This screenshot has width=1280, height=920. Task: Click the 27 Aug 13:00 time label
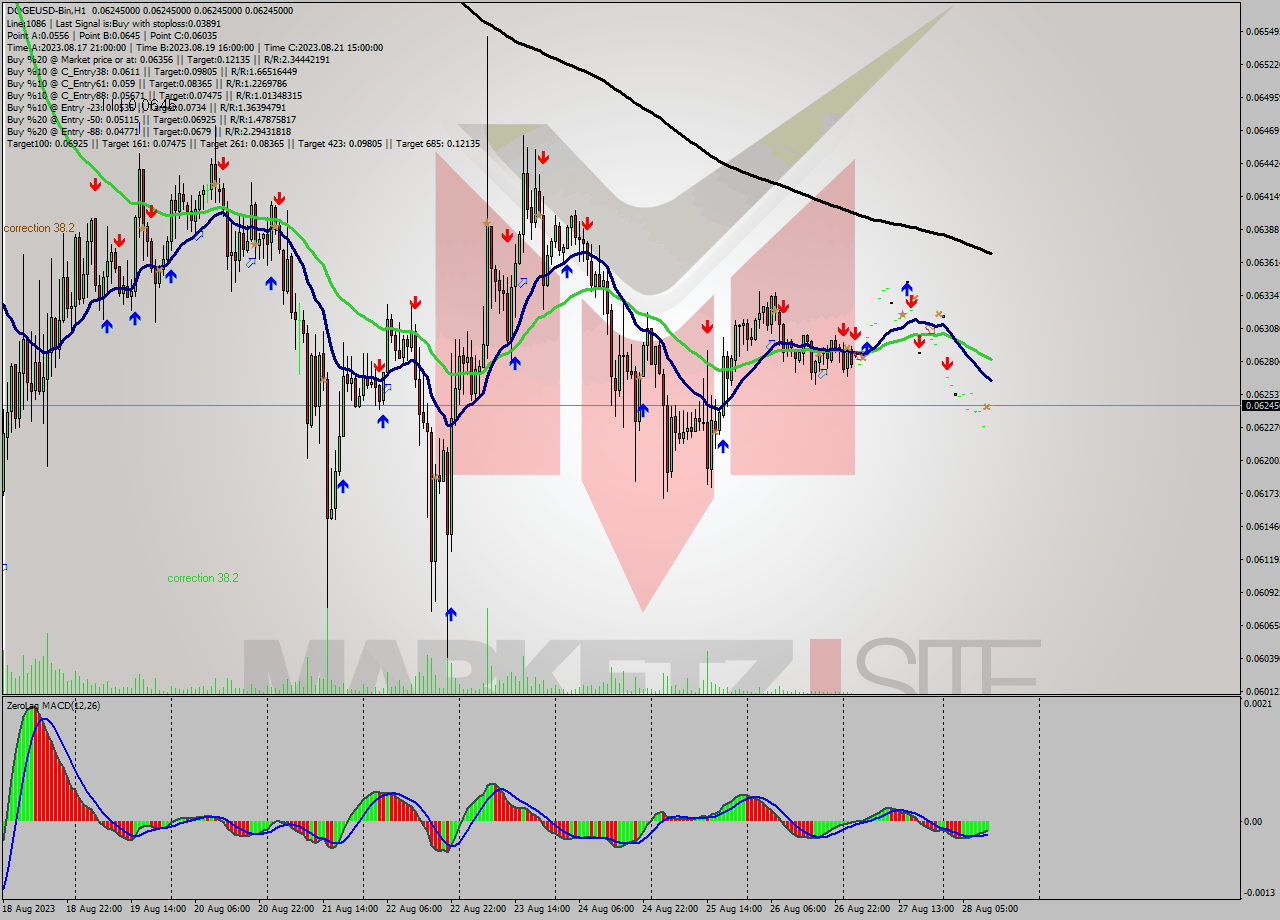926,909
